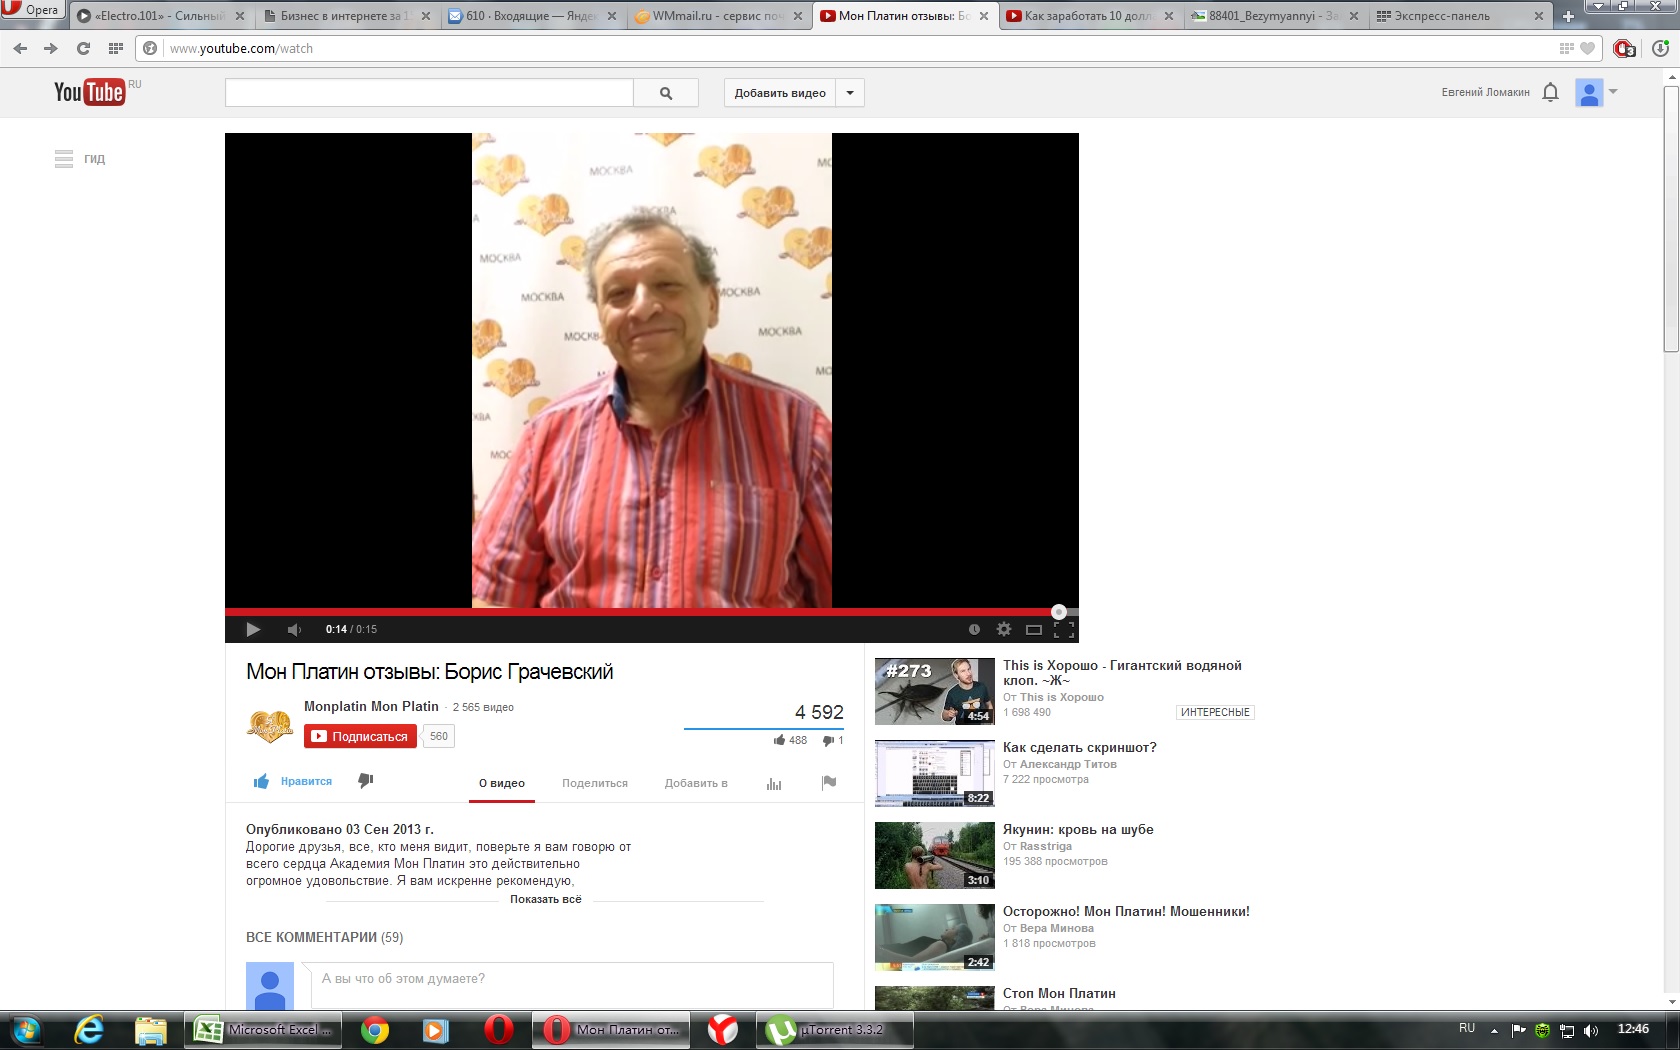Switch to the 610 · Входящие mail tab

531,16
